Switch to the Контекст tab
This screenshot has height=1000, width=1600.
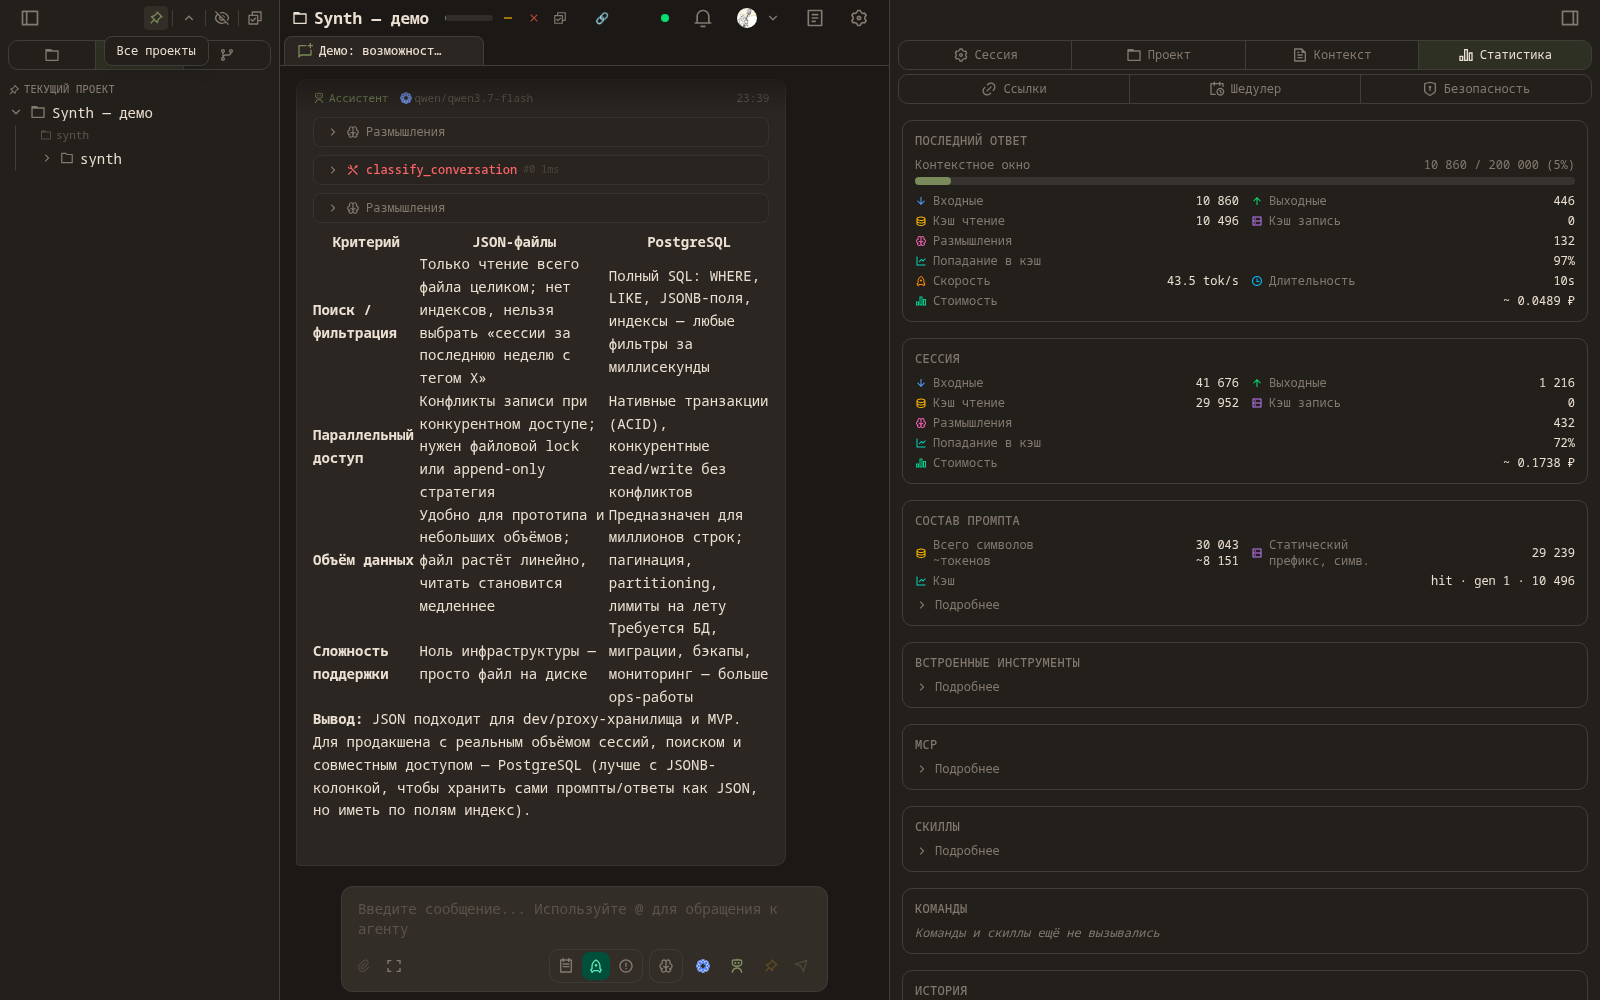tap(1332, 55)
